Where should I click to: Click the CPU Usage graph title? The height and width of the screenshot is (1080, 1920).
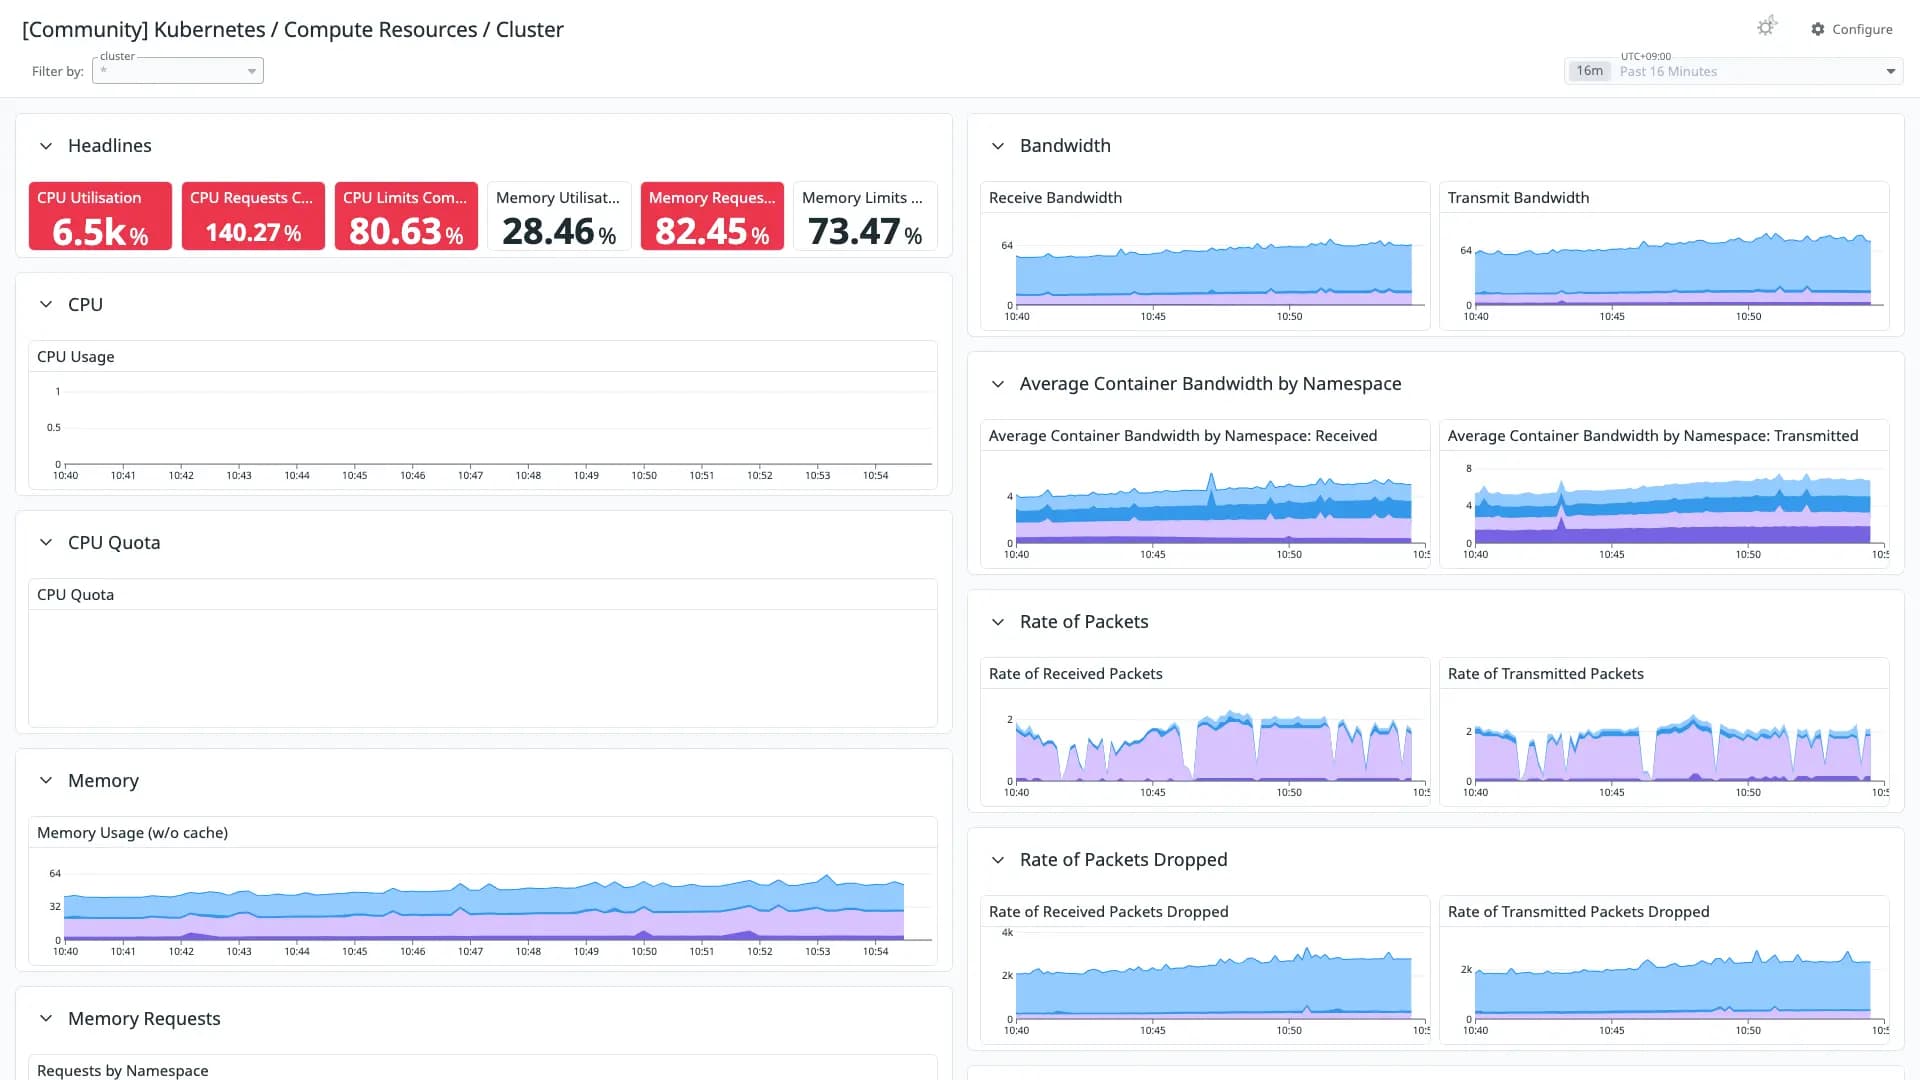[x=76, y=357]
